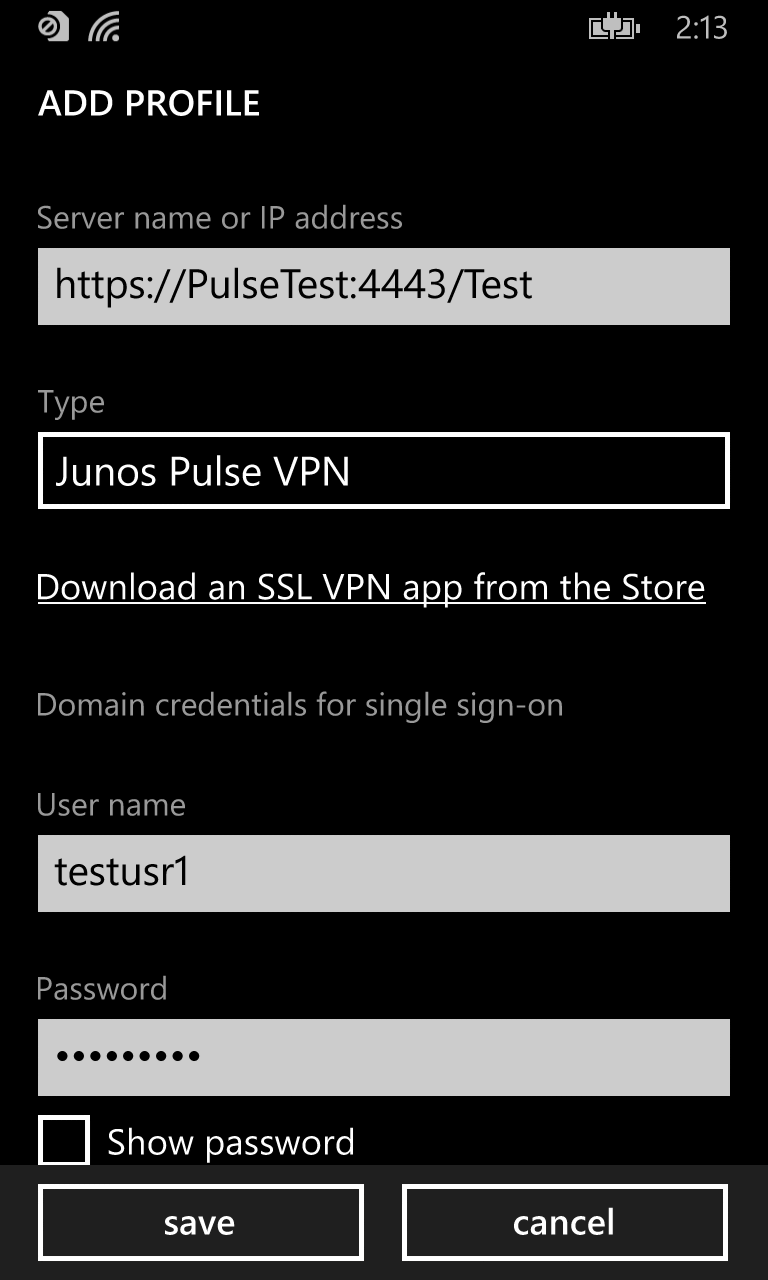
Task: Tap the 'Password' field label
Action: tap(102, 989)
